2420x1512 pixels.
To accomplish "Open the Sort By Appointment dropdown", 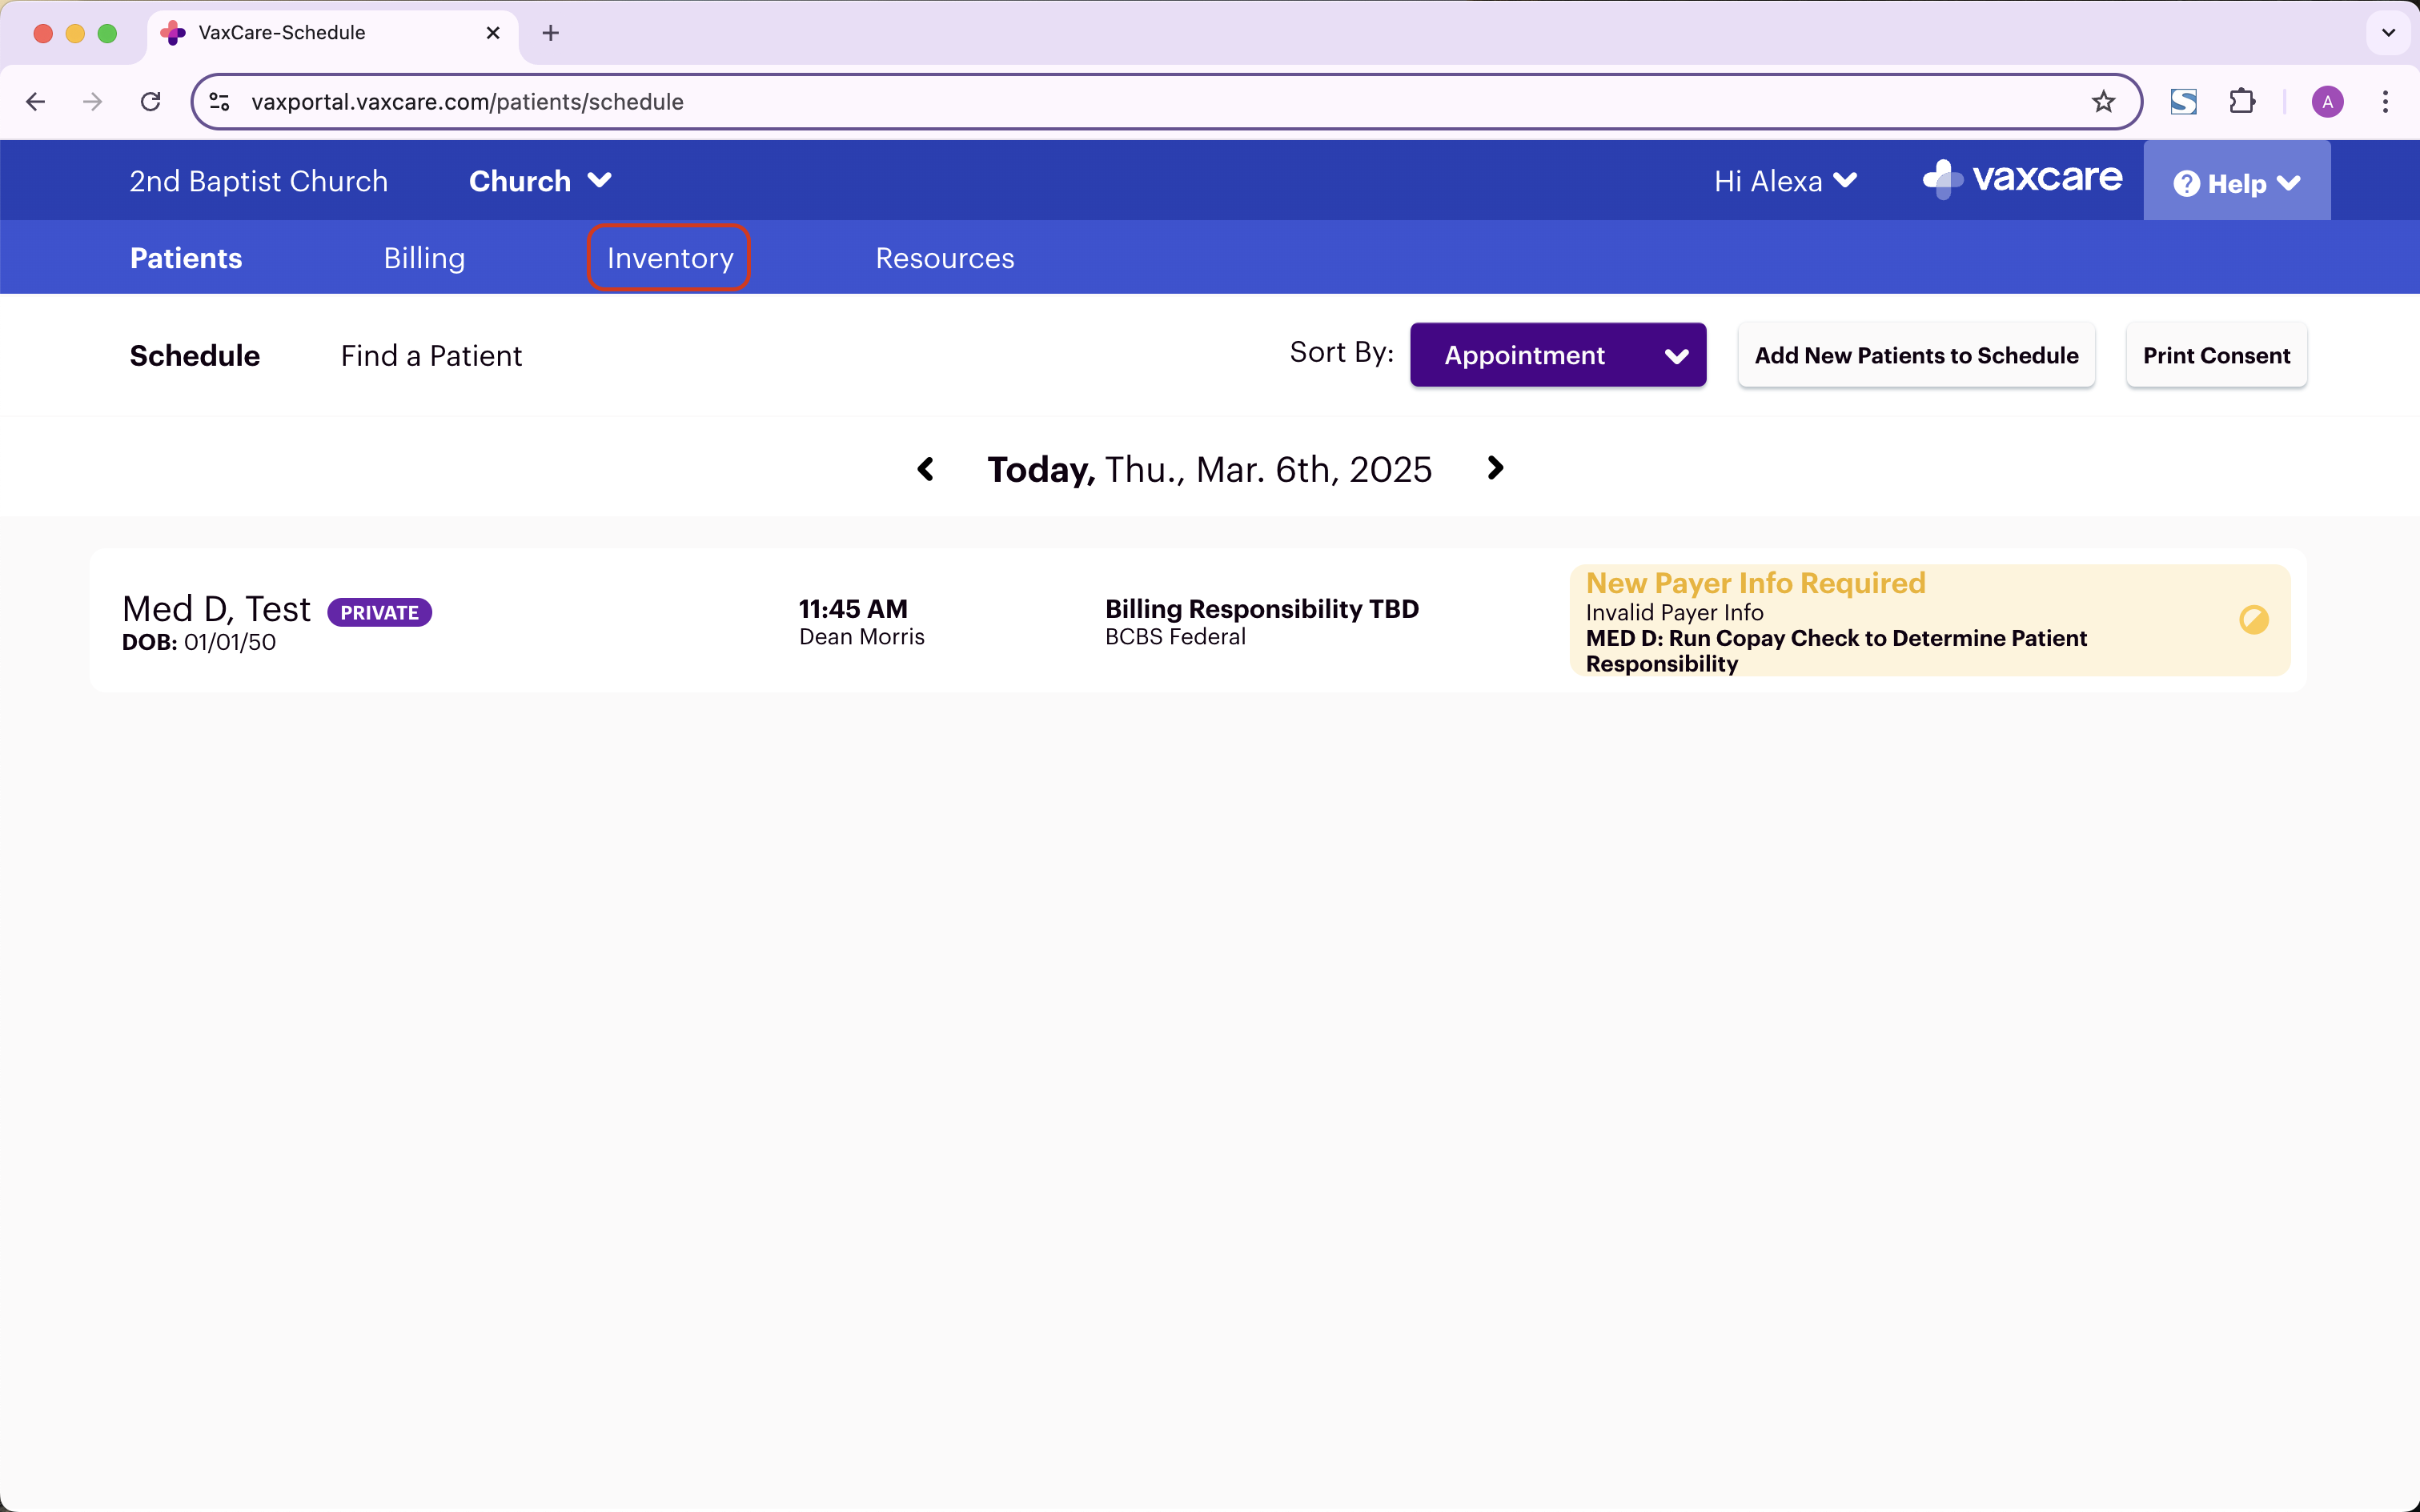I will coord(1557,355).
